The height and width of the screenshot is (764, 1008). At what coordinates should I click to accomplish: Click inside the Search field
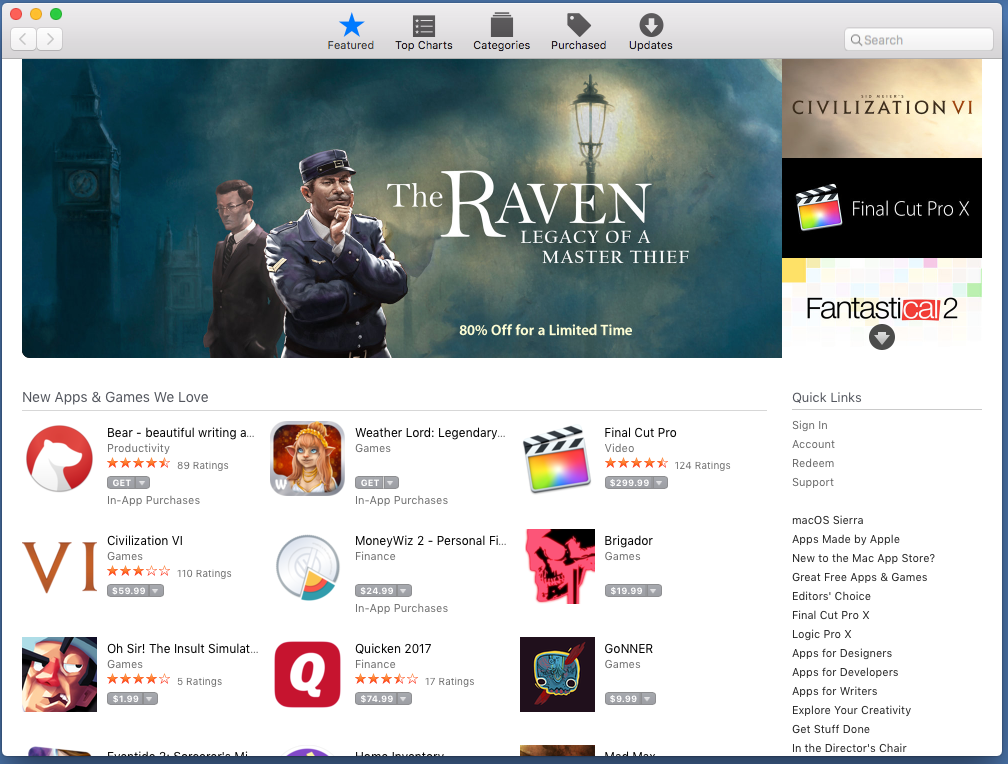917,38
